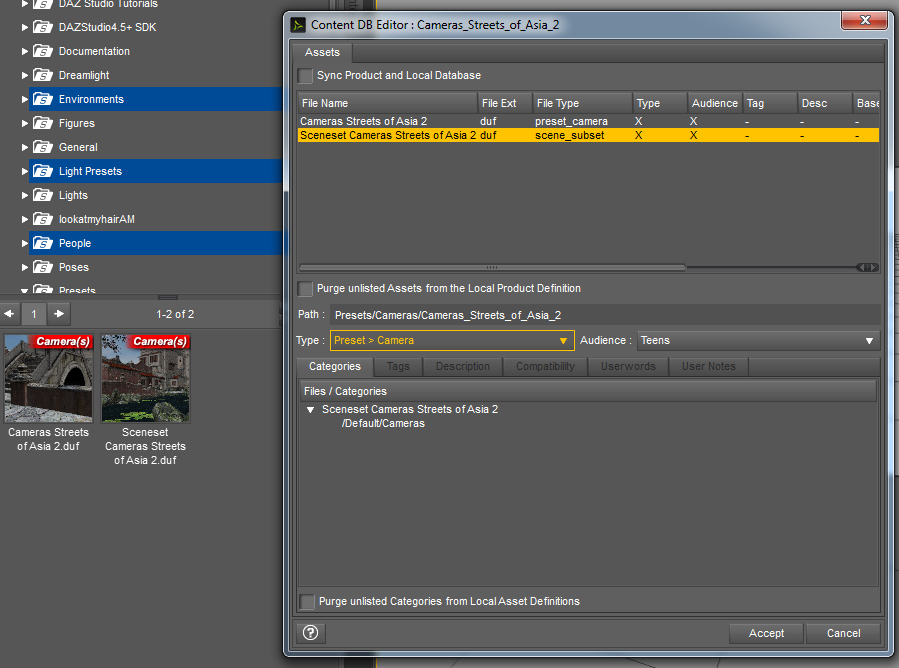Expand the Poses folder arrow
Viewport: 899px width, 668px height.
(x=25, y=268)
